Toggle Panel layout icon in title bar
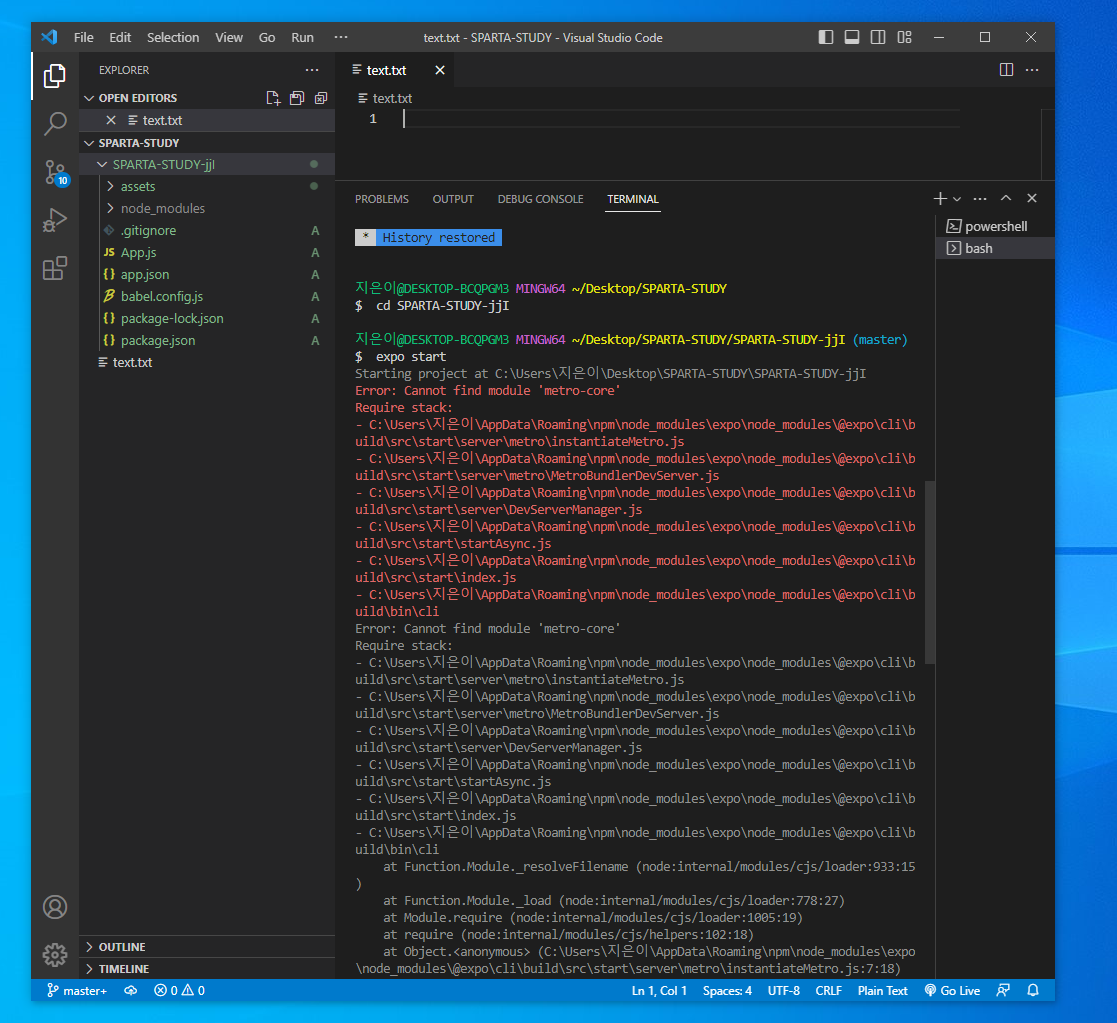Image resolution: width=1117 pixels, height=1023 pixels. [x=852, y=37]
